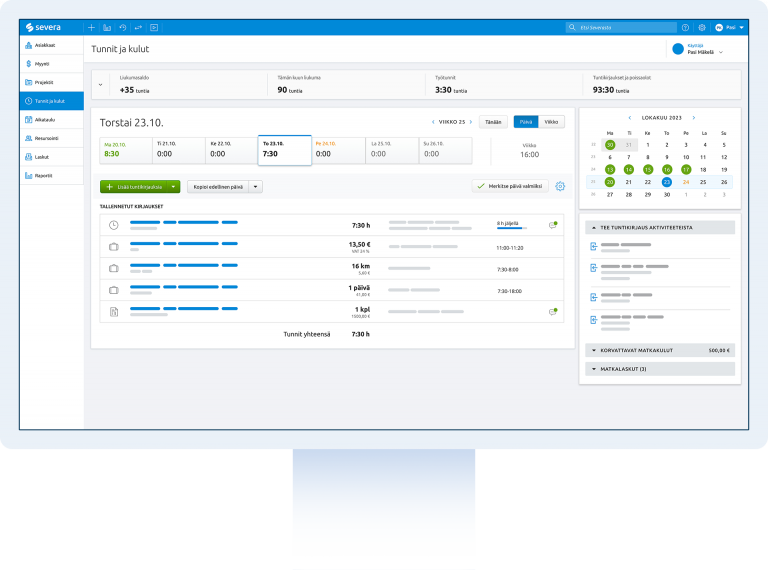
Task: Click the document icon on the 1 kpl entry
Action: pyautogui.click(x=113, y=312)
